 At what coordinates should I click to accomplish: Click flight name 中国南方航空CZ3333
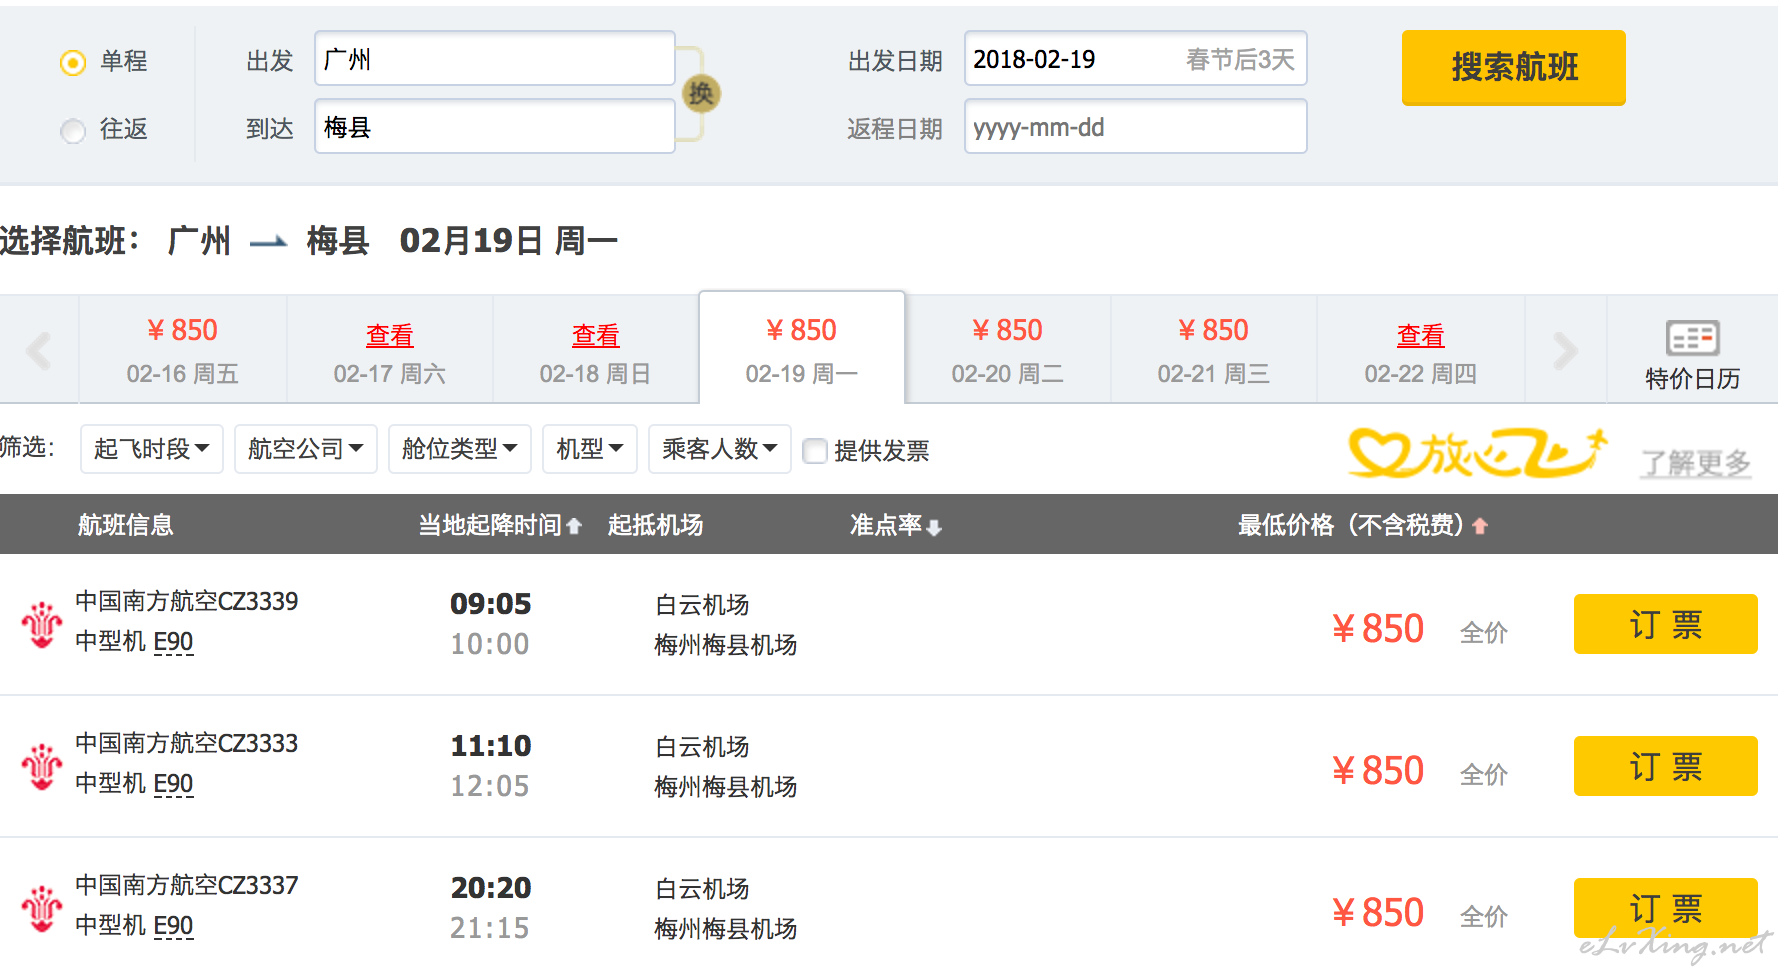tap(187, 743)
